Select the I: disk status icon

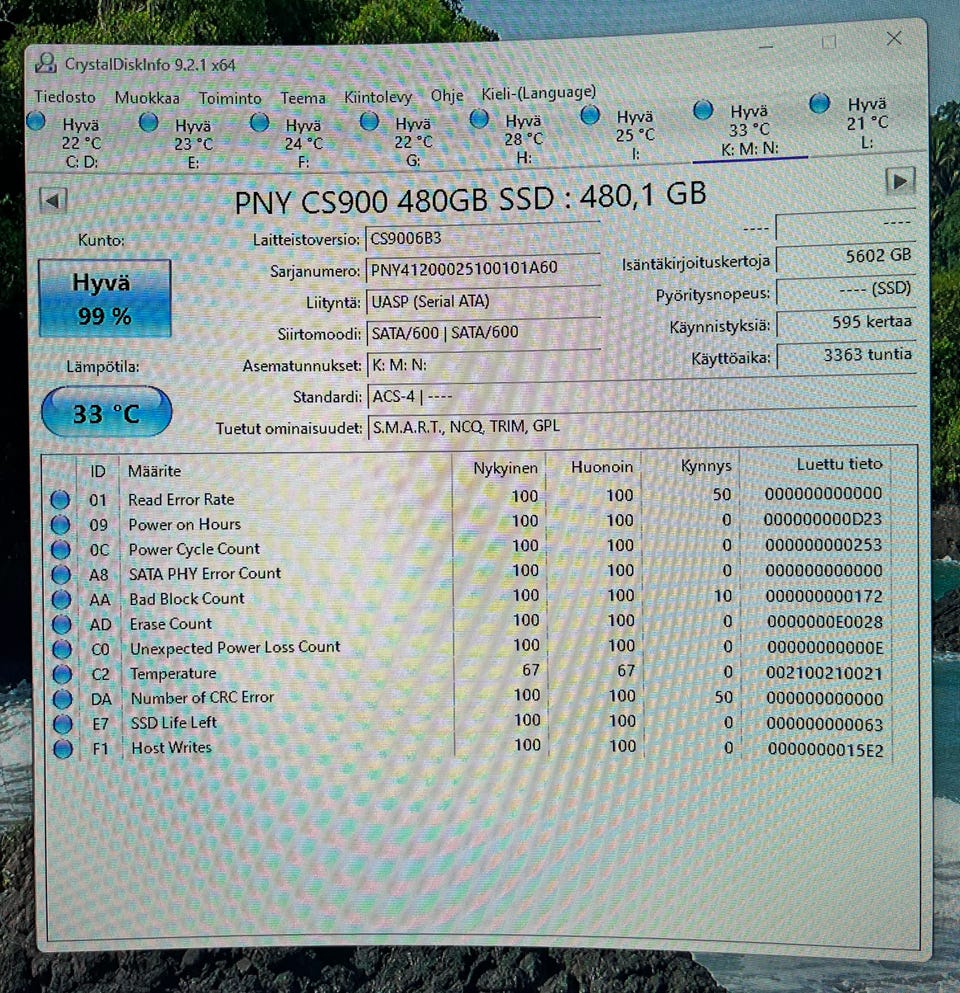point(590,115)
